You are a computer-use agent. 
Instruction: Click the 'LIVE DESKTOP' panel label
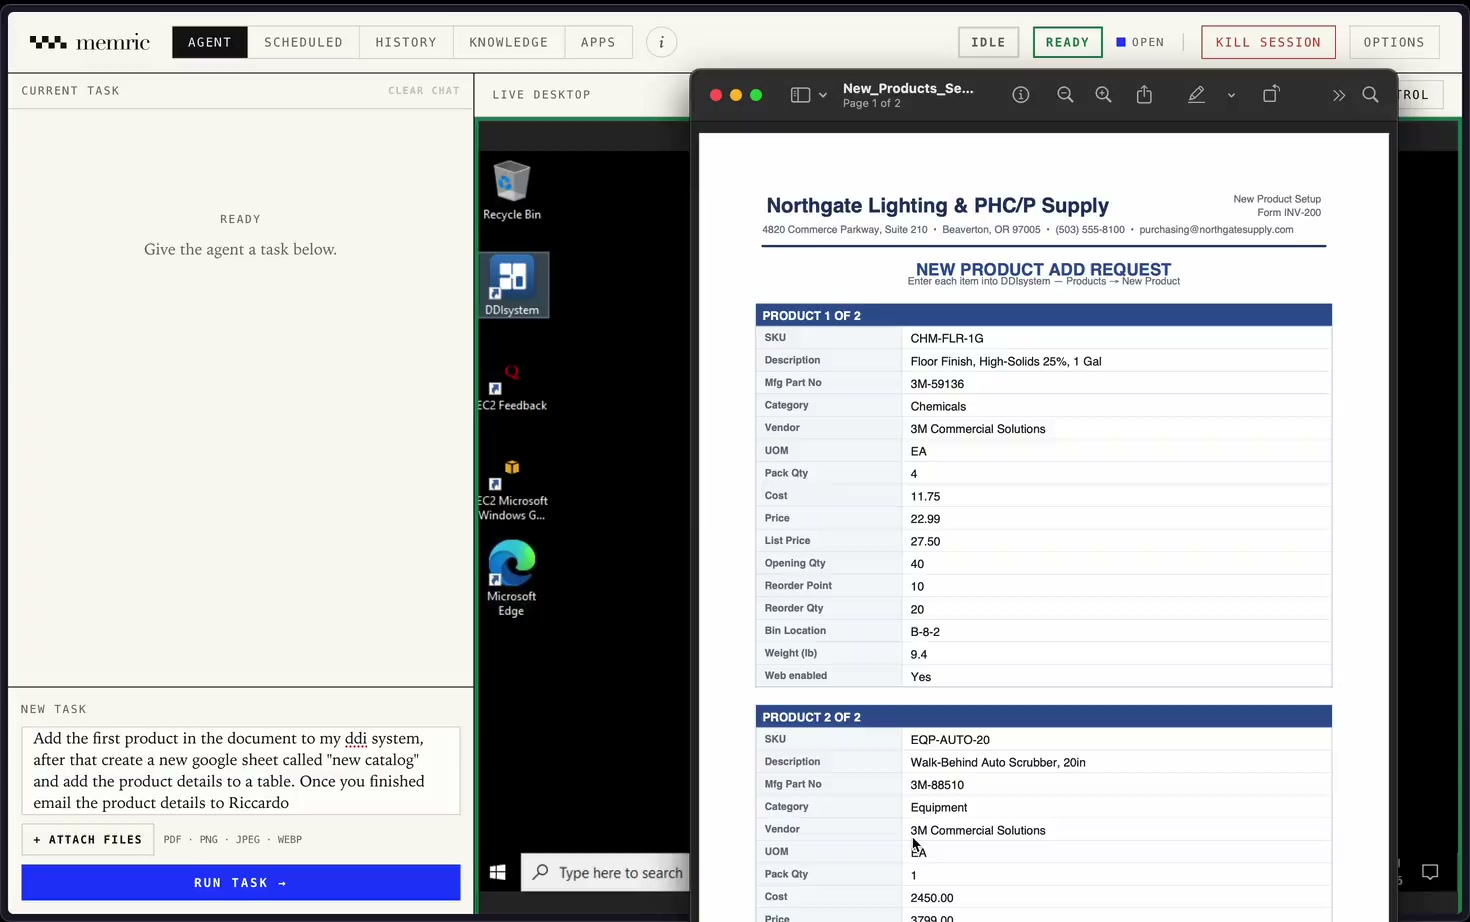click(x=541, y=95)
